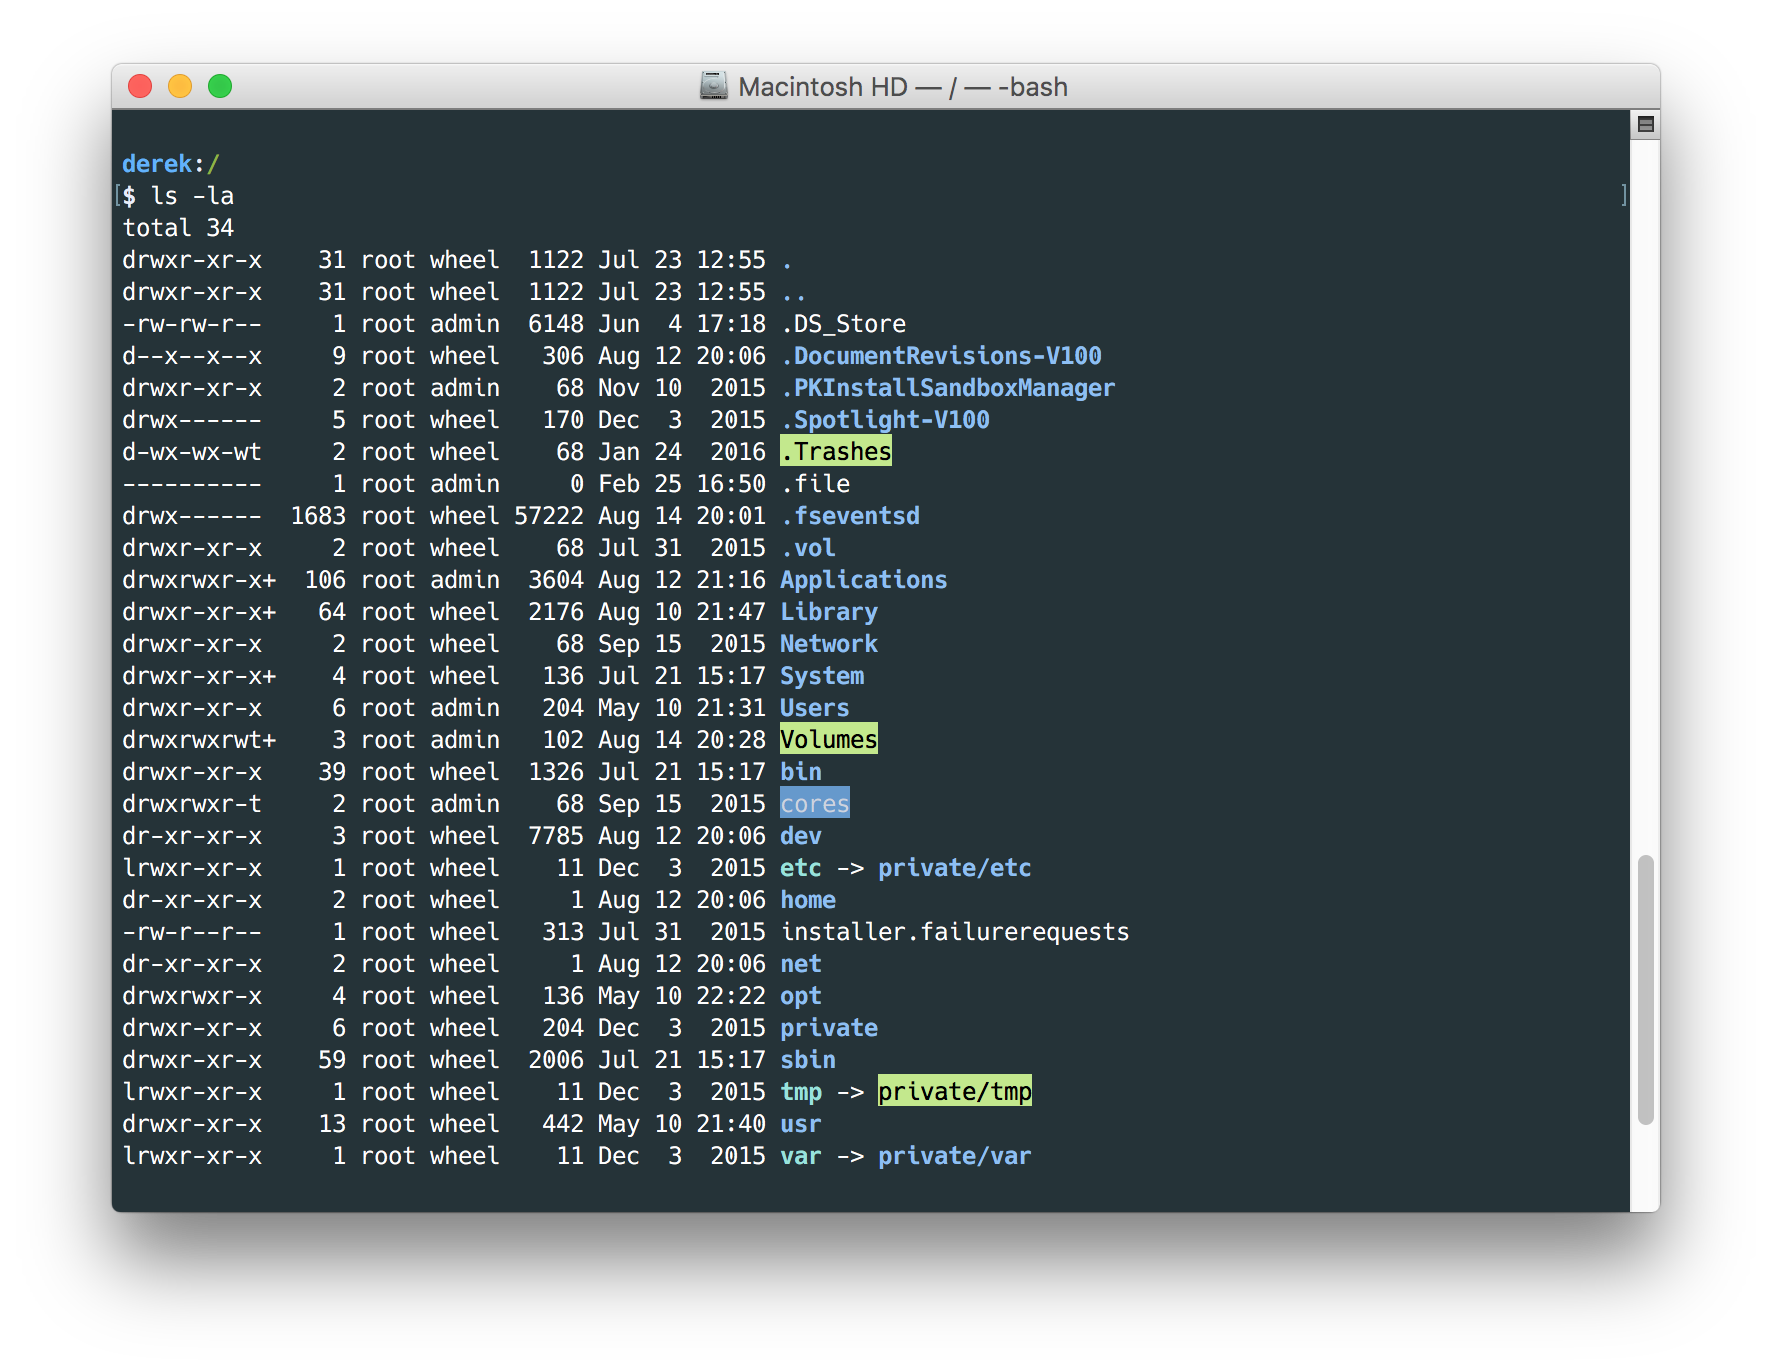
Task: Click the size value '3604'
Action: pyautogui.click(x=556, y=580)
